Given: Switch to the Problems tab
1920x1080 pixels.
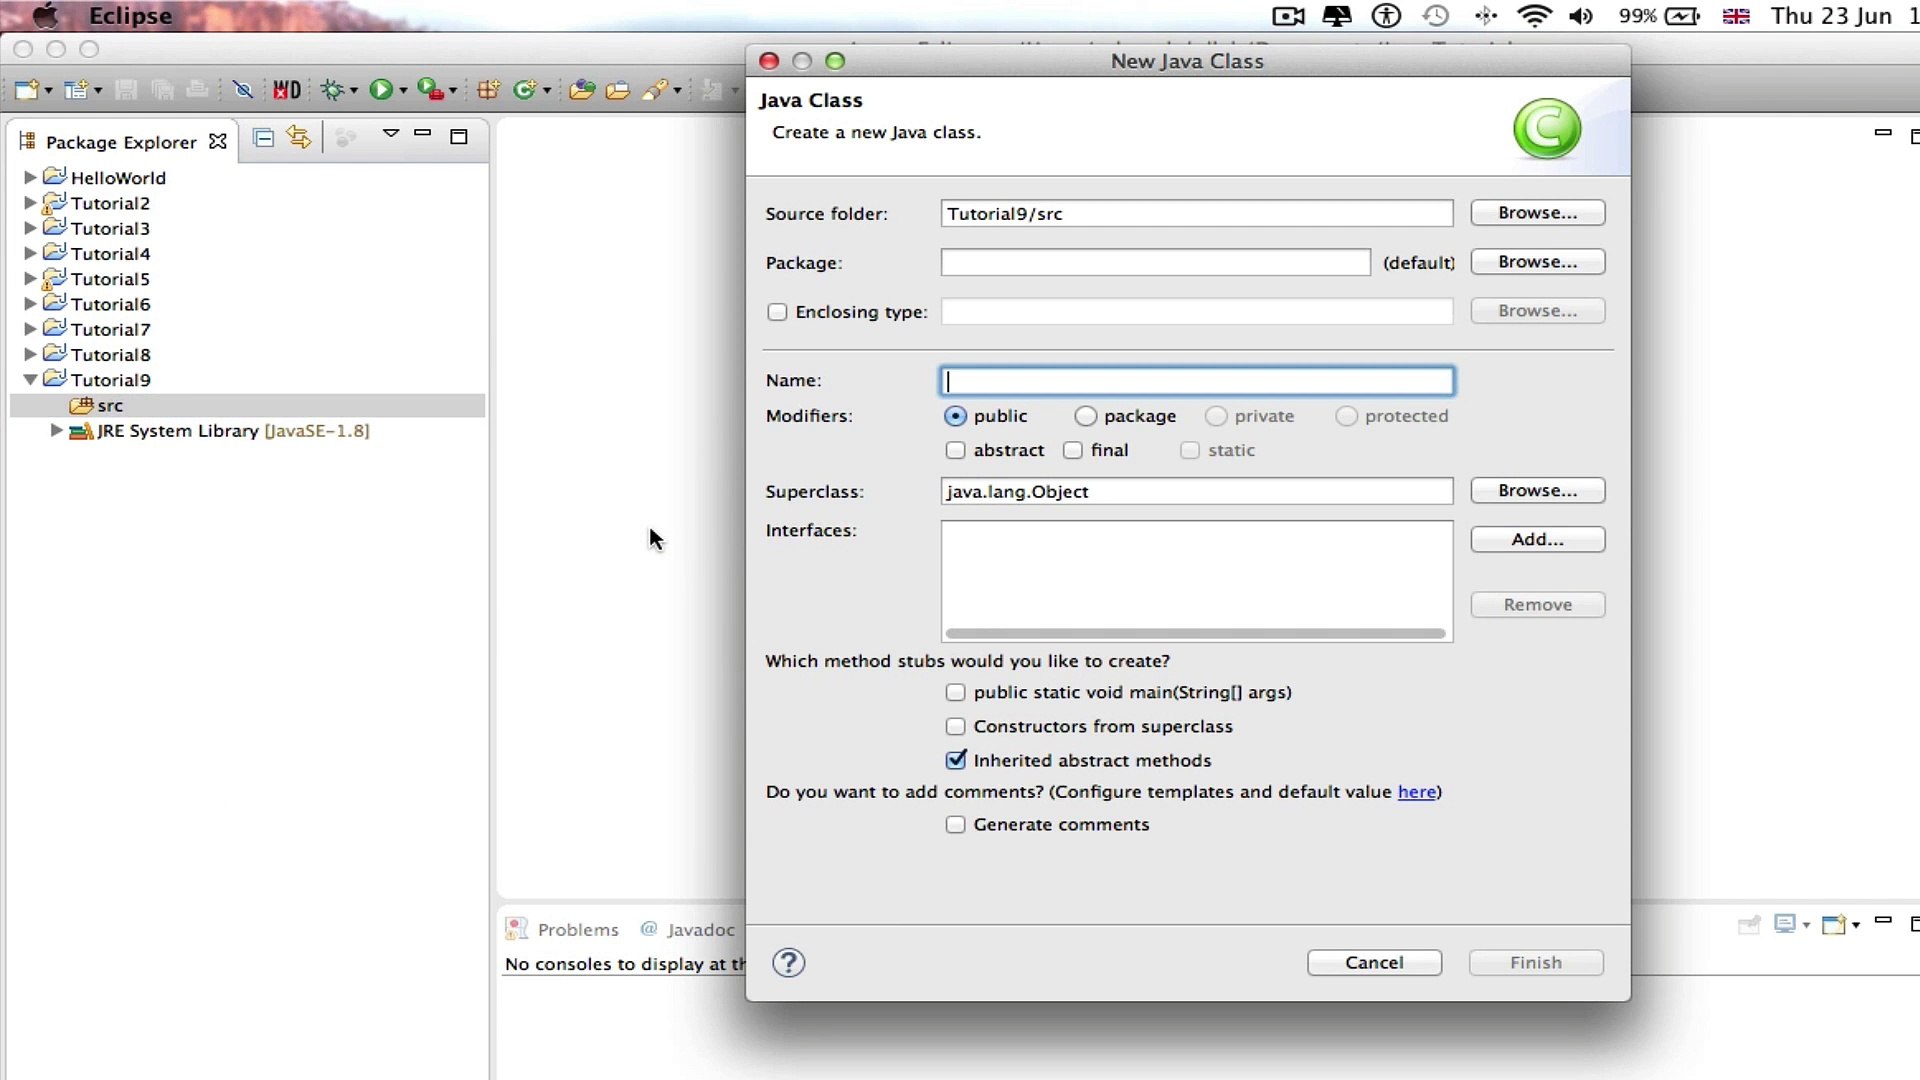Looking at the screenshot, I should (x=577, y=930).
